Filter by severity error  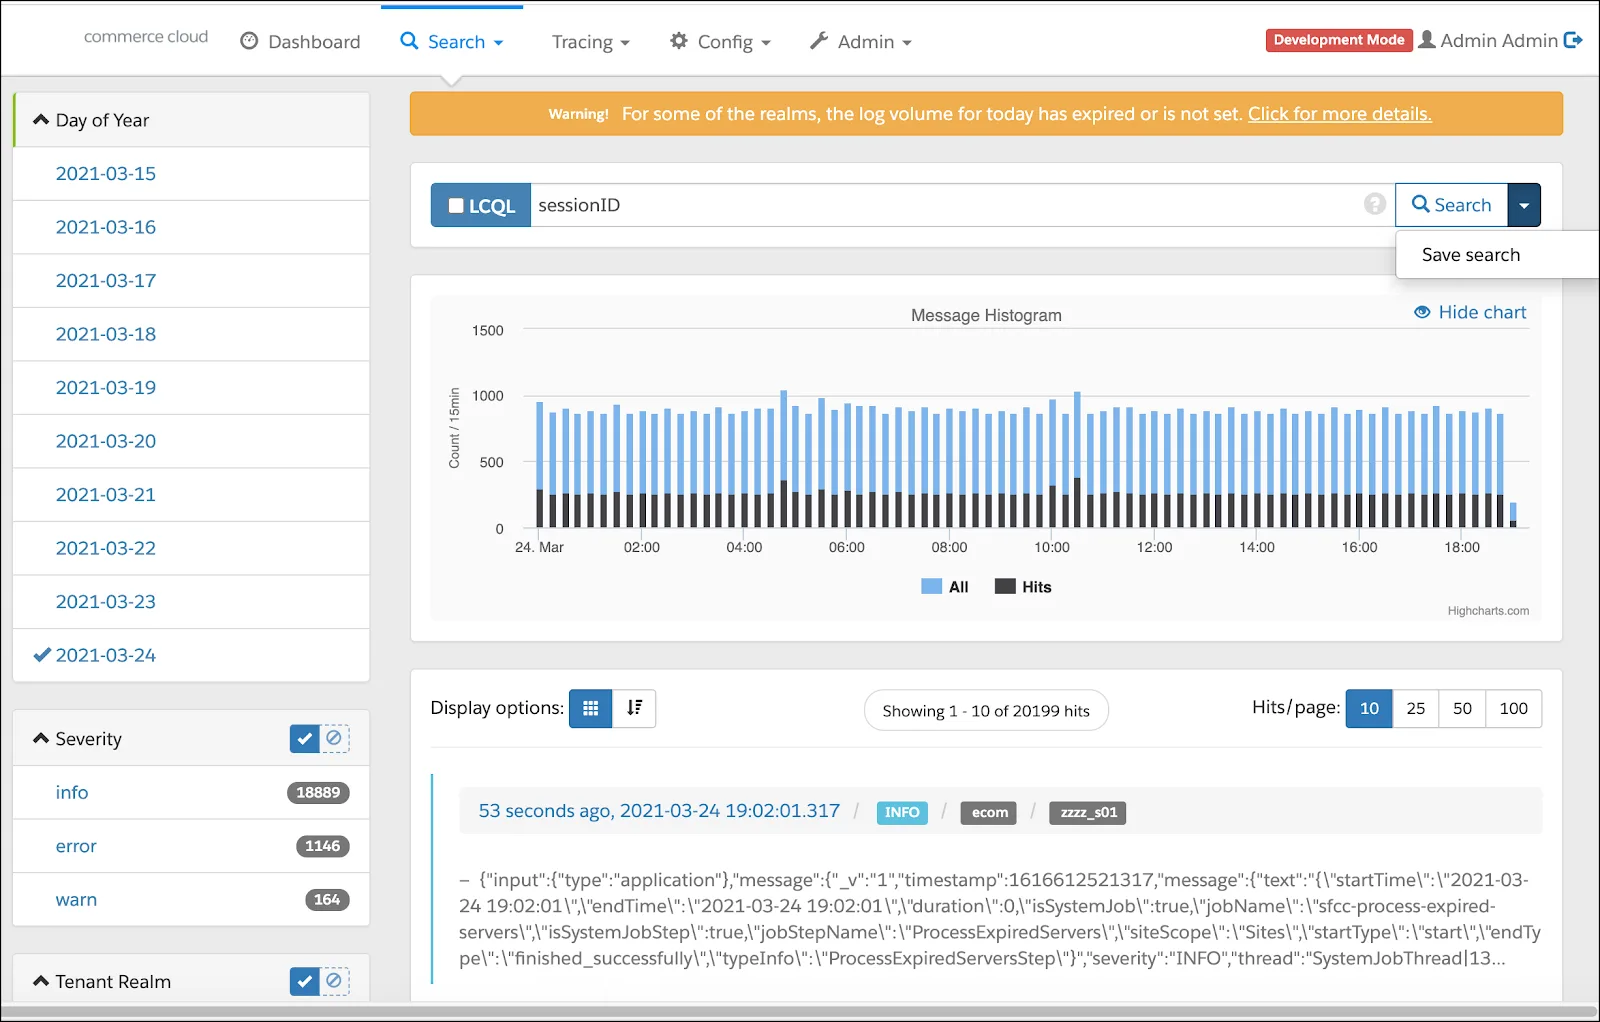[x=76, y=846]
